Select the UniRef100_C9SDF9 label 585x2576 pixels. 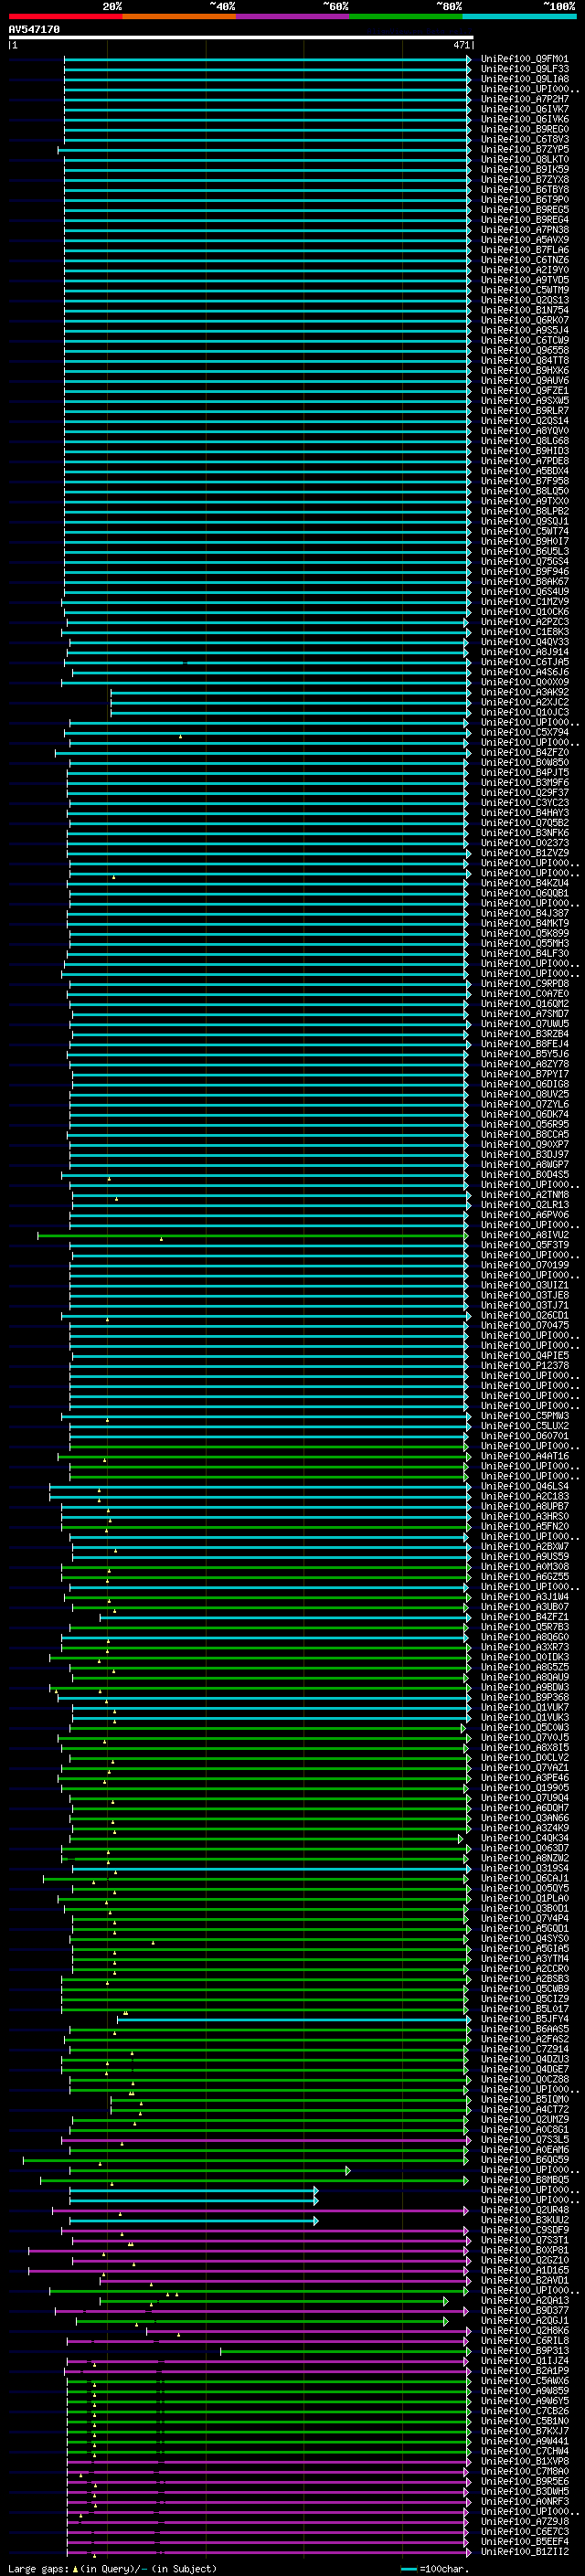[x=524, y=2230]
